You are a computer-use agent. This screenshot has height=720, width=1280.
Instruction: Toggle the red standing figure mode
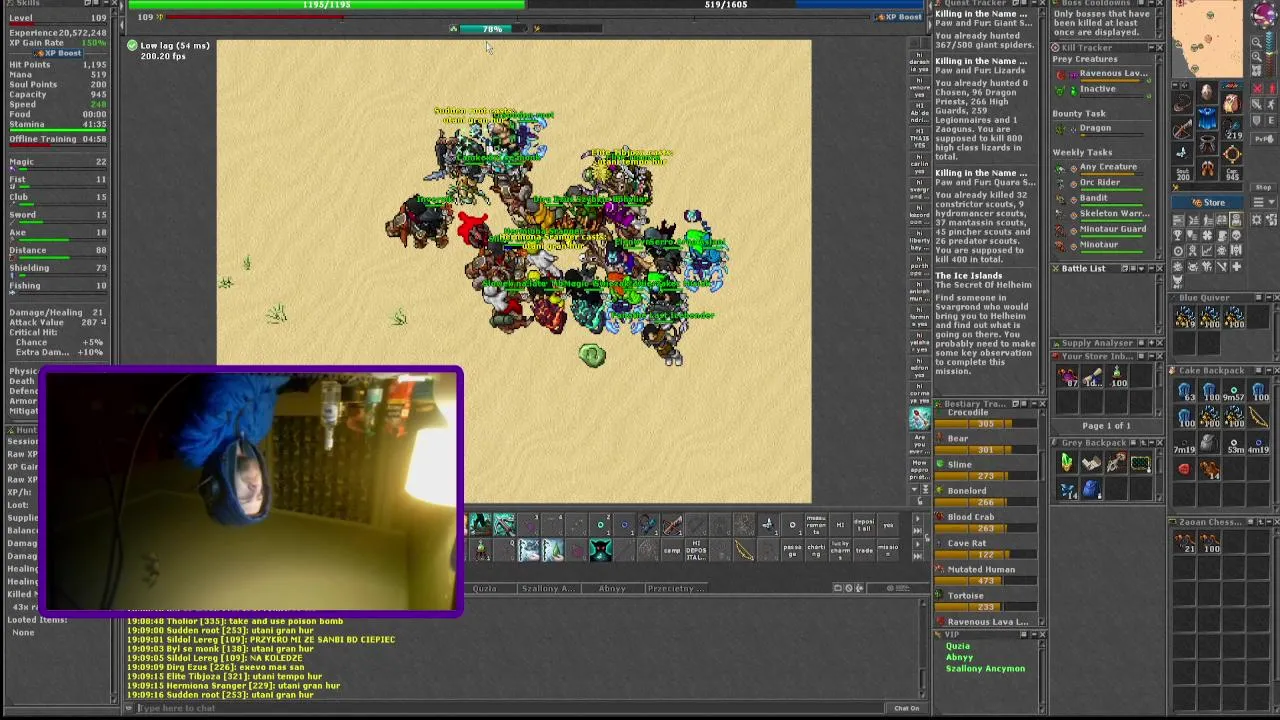[1273, 88]
